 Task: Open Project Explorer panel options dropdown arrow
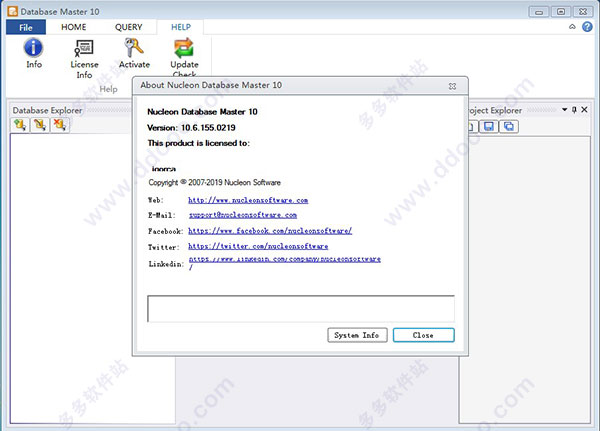(564, 110)
